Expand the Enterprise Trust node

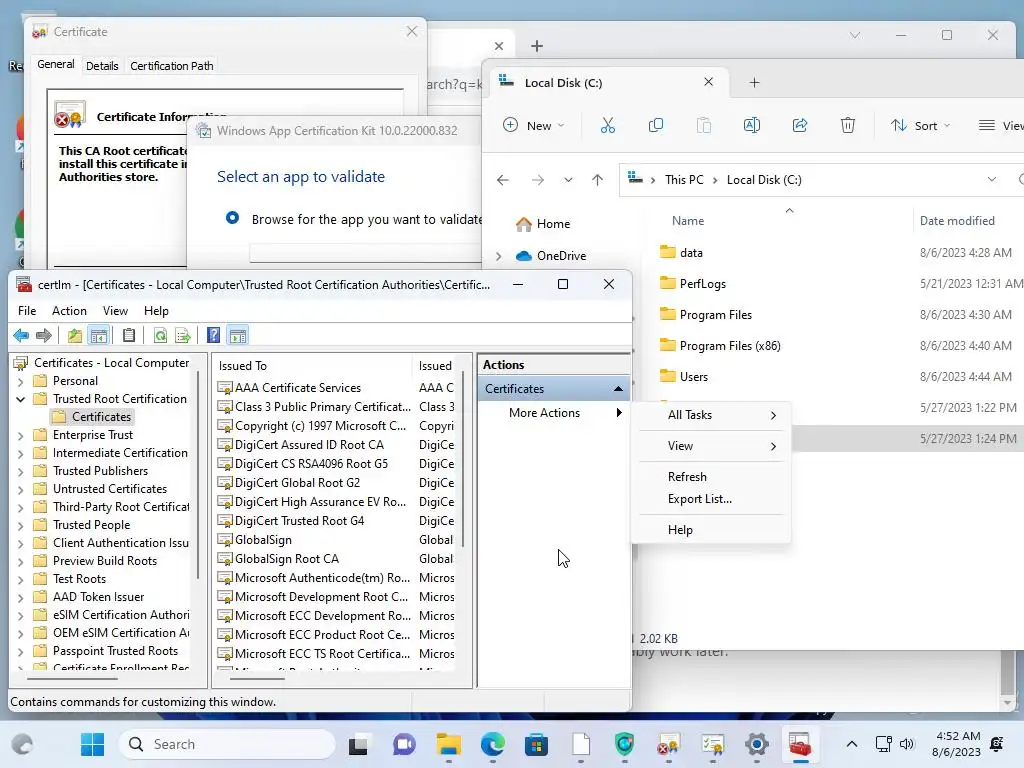coord(21,436)
